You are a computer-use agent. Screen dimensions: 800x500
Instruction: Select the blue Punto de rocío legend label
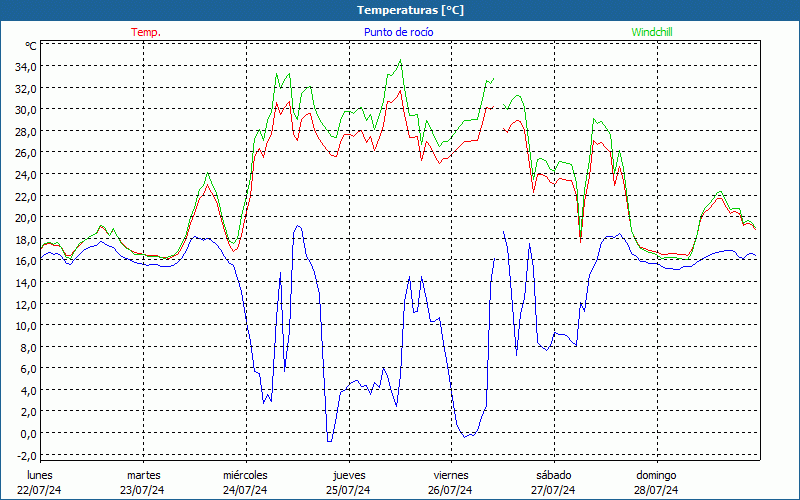398,32
